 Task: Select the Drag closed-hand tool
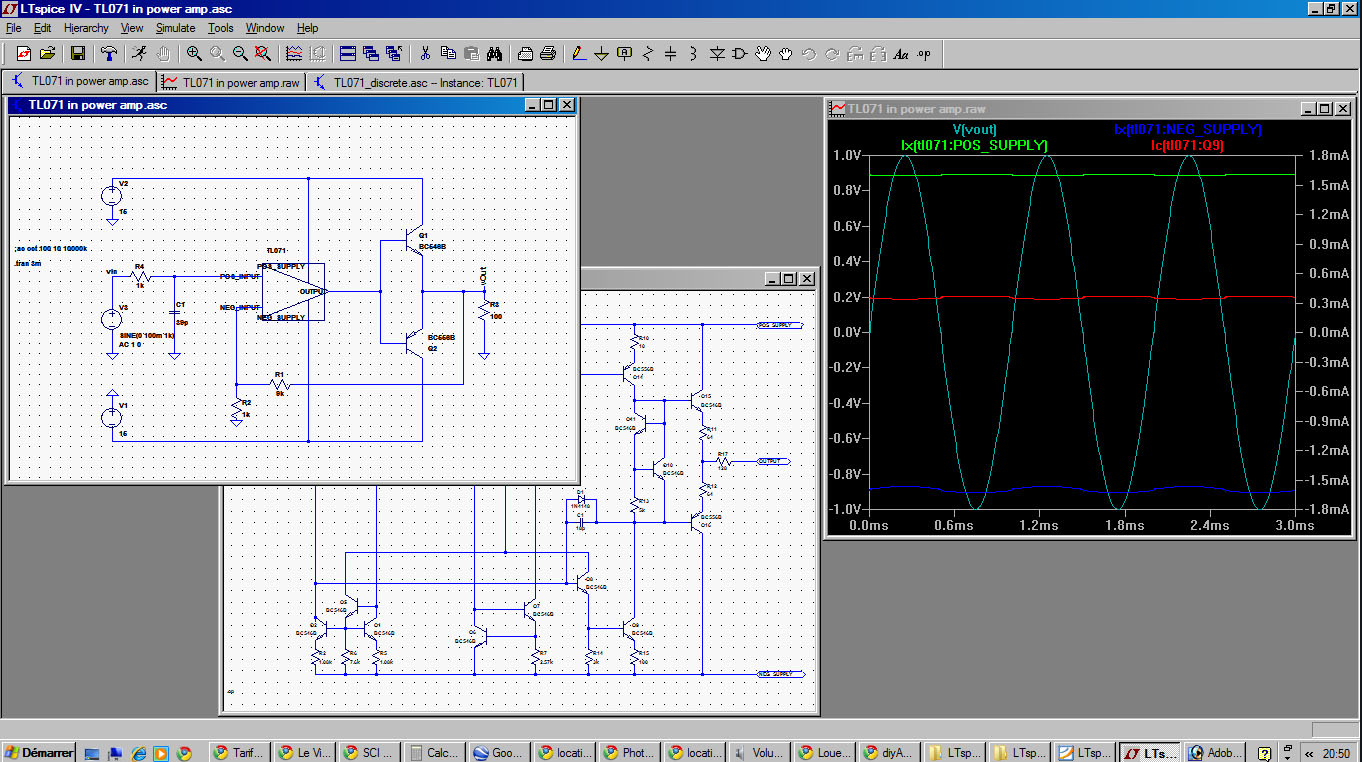coord(786,53)
